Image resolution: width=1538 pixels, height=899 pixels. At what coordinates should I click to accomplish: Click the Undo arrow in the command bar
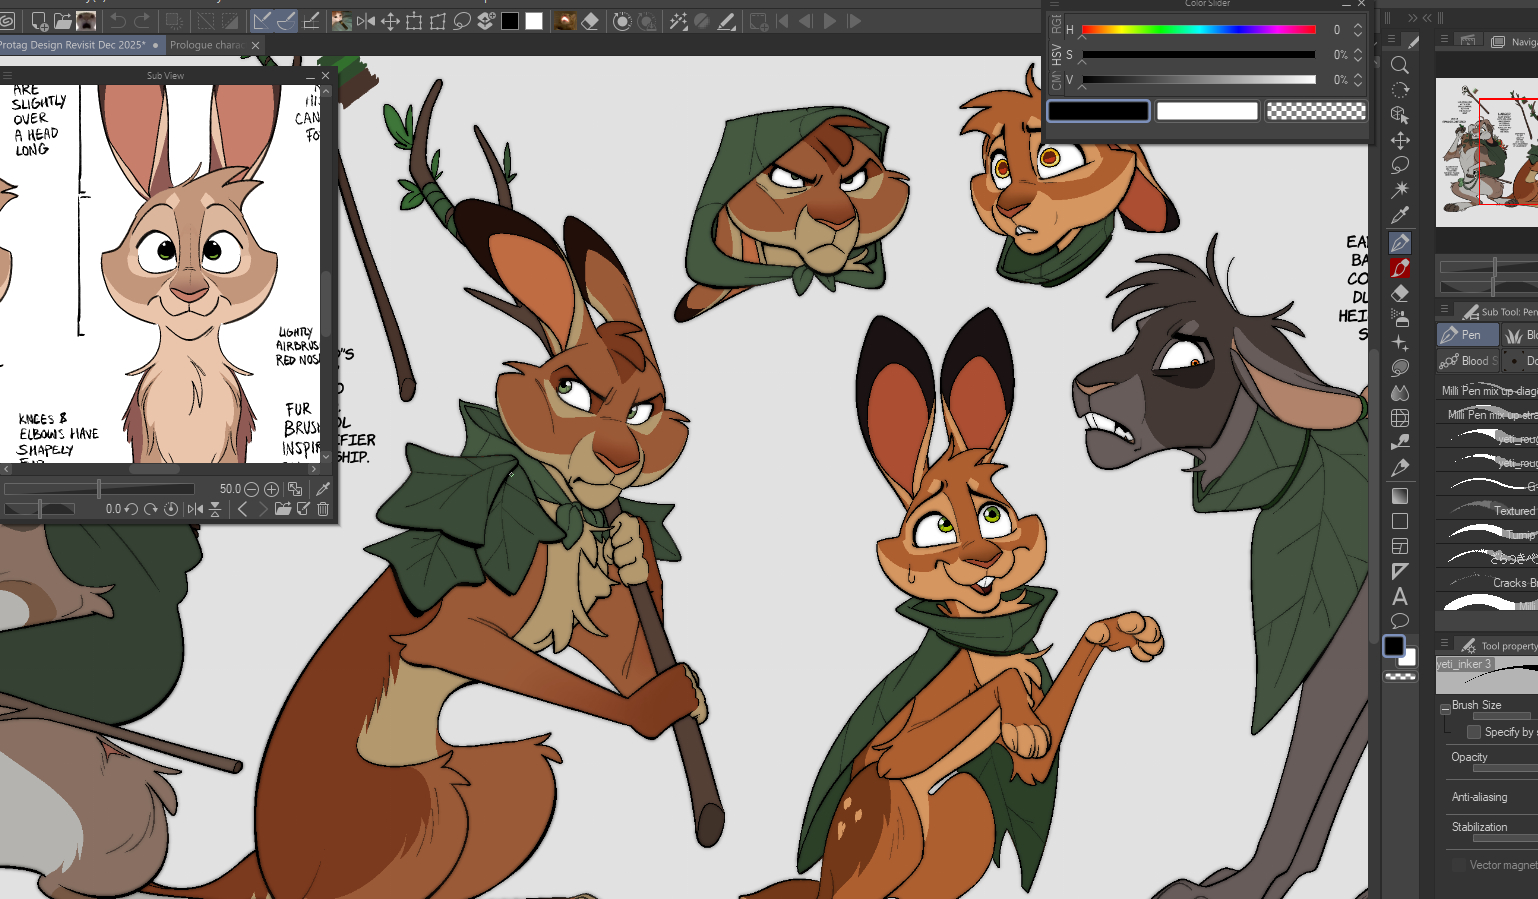coord(118,21)
